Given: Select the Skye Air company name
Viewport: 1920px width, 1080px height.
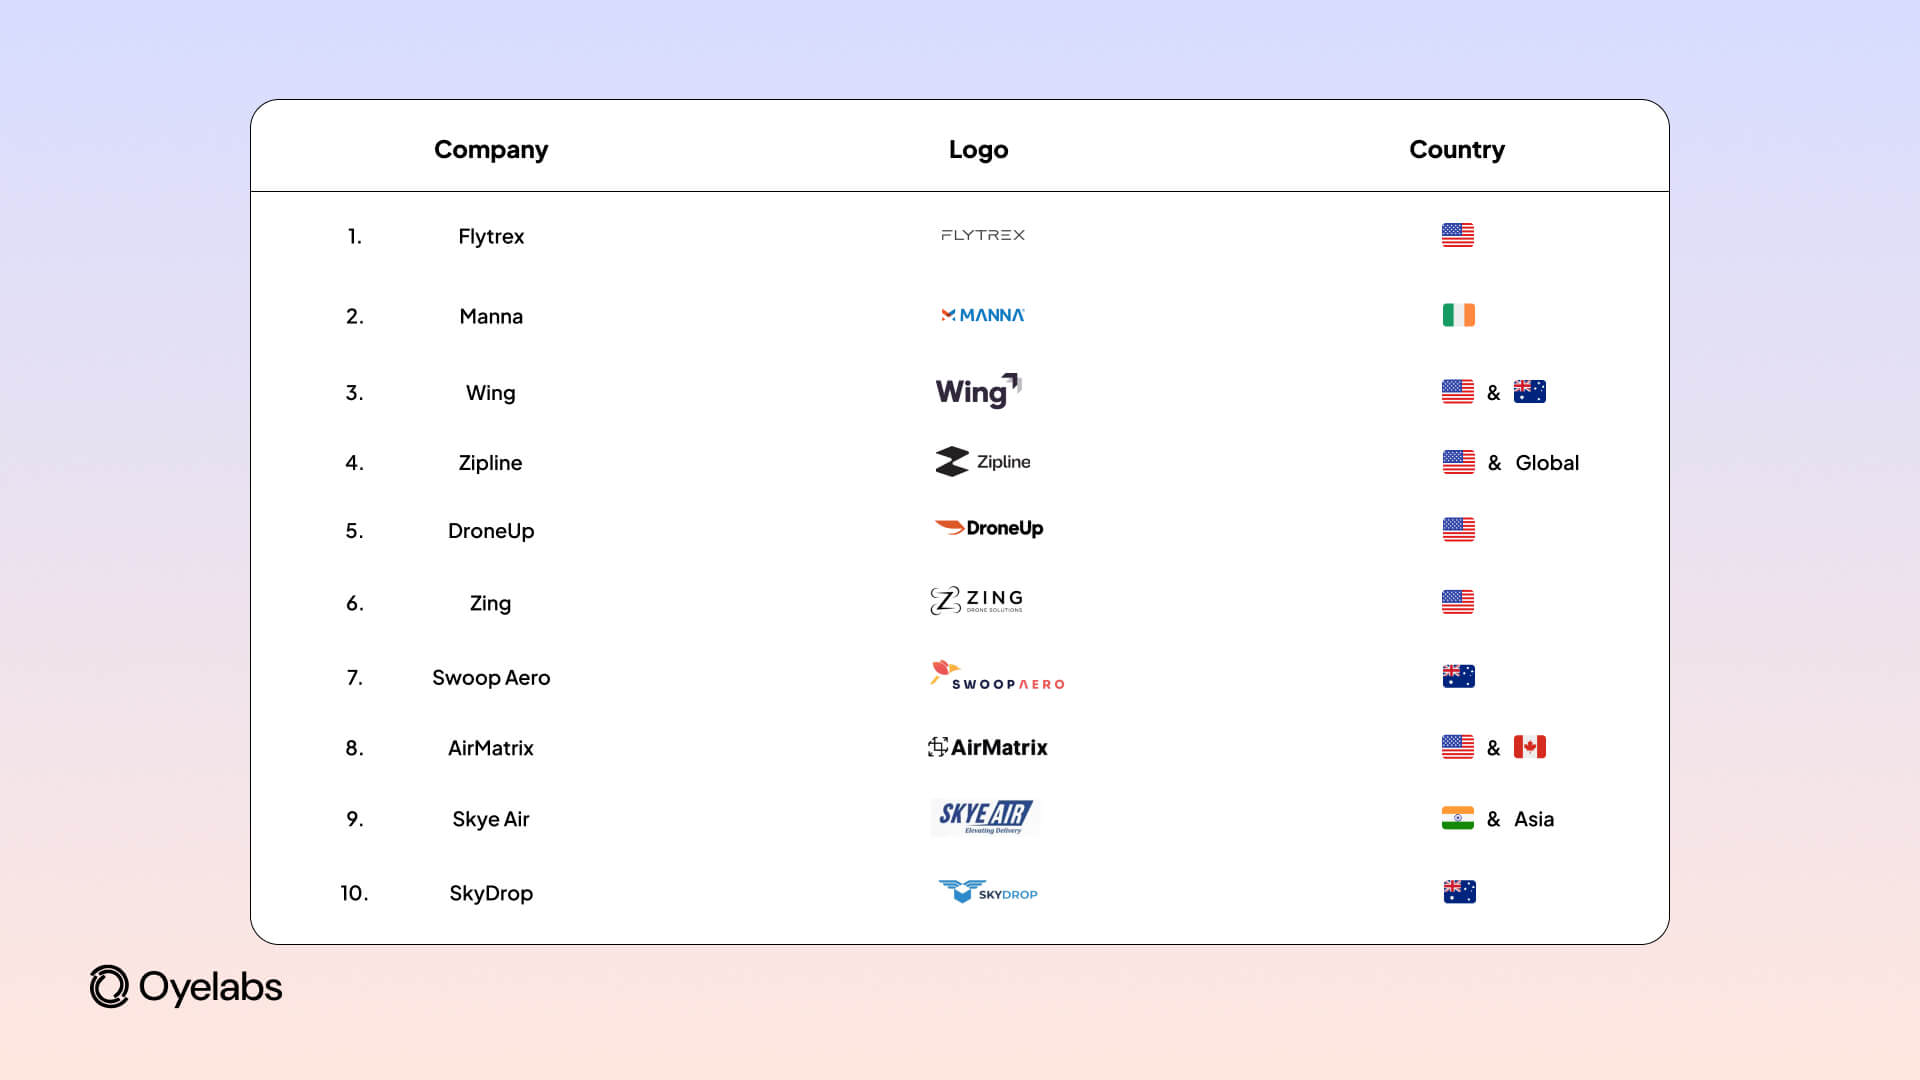Looking at the screenshot, I should [x=491, y=819].
